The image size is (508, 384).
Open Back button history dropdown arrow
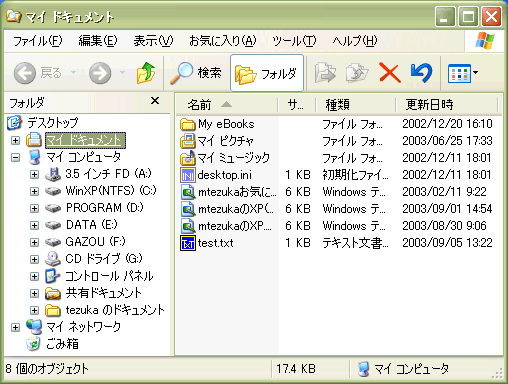pyautogui.click(x=74, y=72)
